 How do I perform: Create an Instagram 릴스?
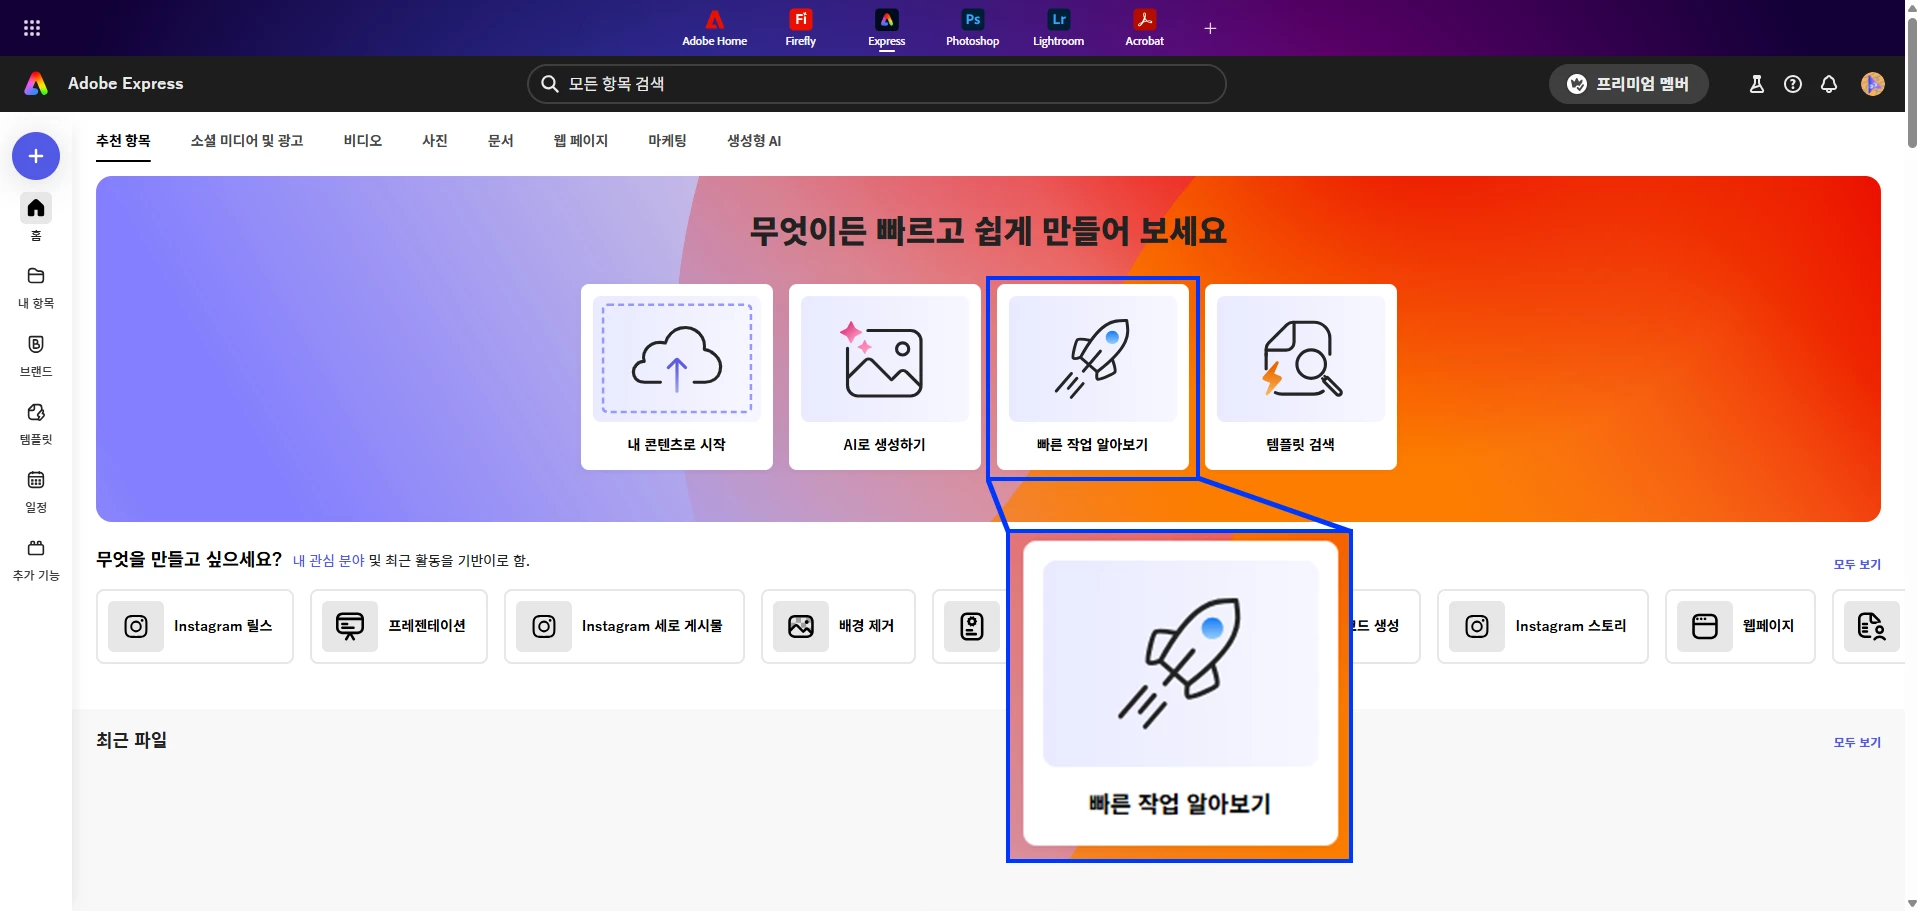[195, 626]
